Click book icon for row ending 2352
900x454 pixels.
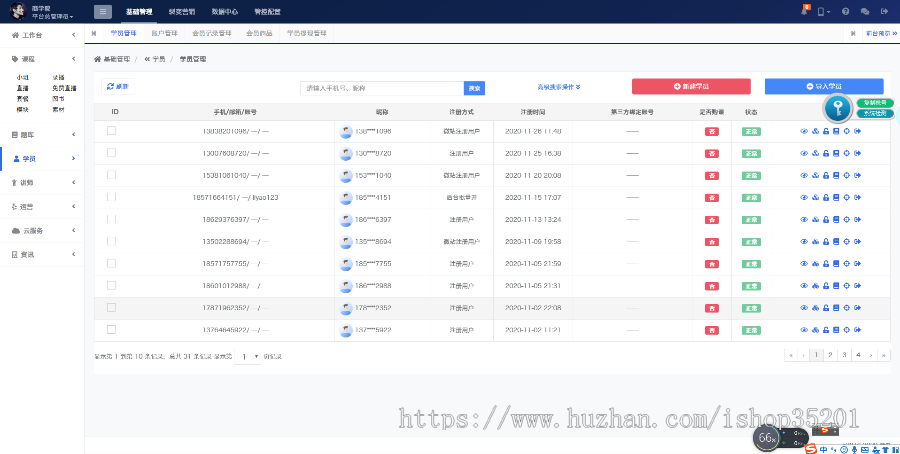(836, 308)
